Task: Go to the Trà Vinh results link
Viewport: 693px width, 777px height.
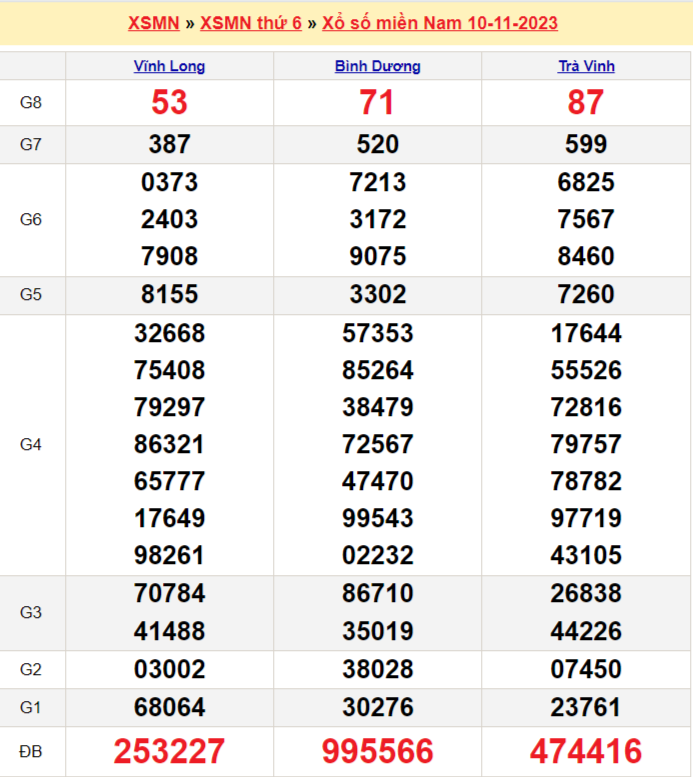Action: pyautogui.click(x=586, y=66)
